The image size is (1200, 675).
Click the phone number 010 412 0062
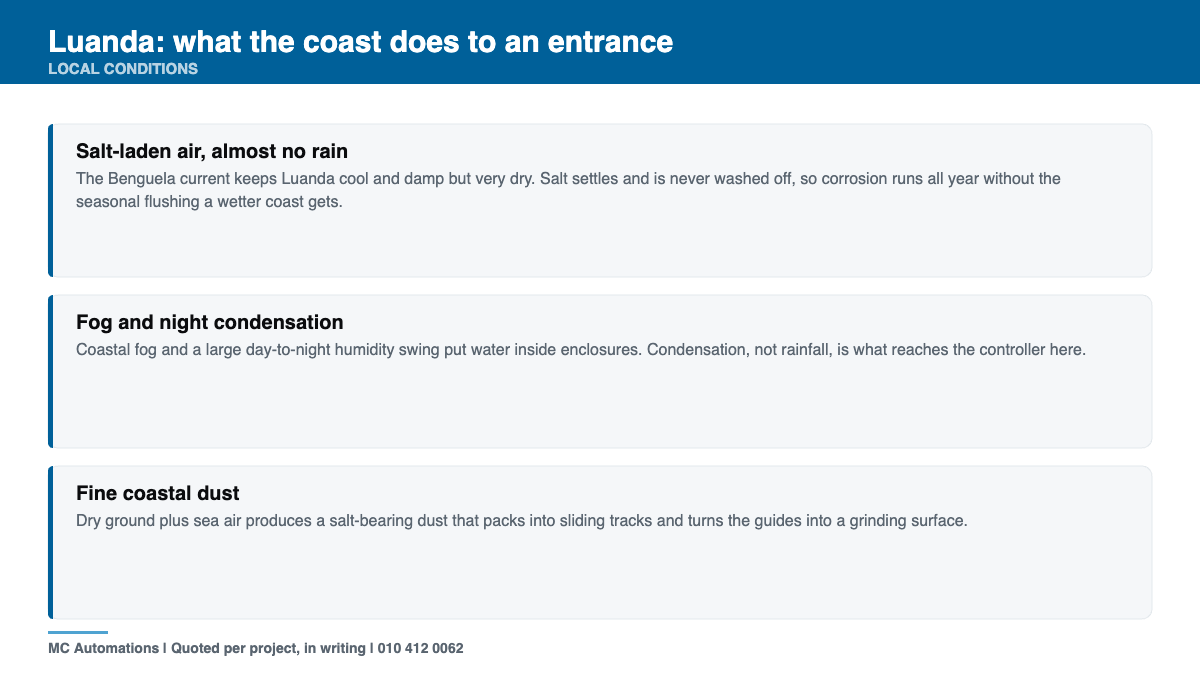(420, 648)
